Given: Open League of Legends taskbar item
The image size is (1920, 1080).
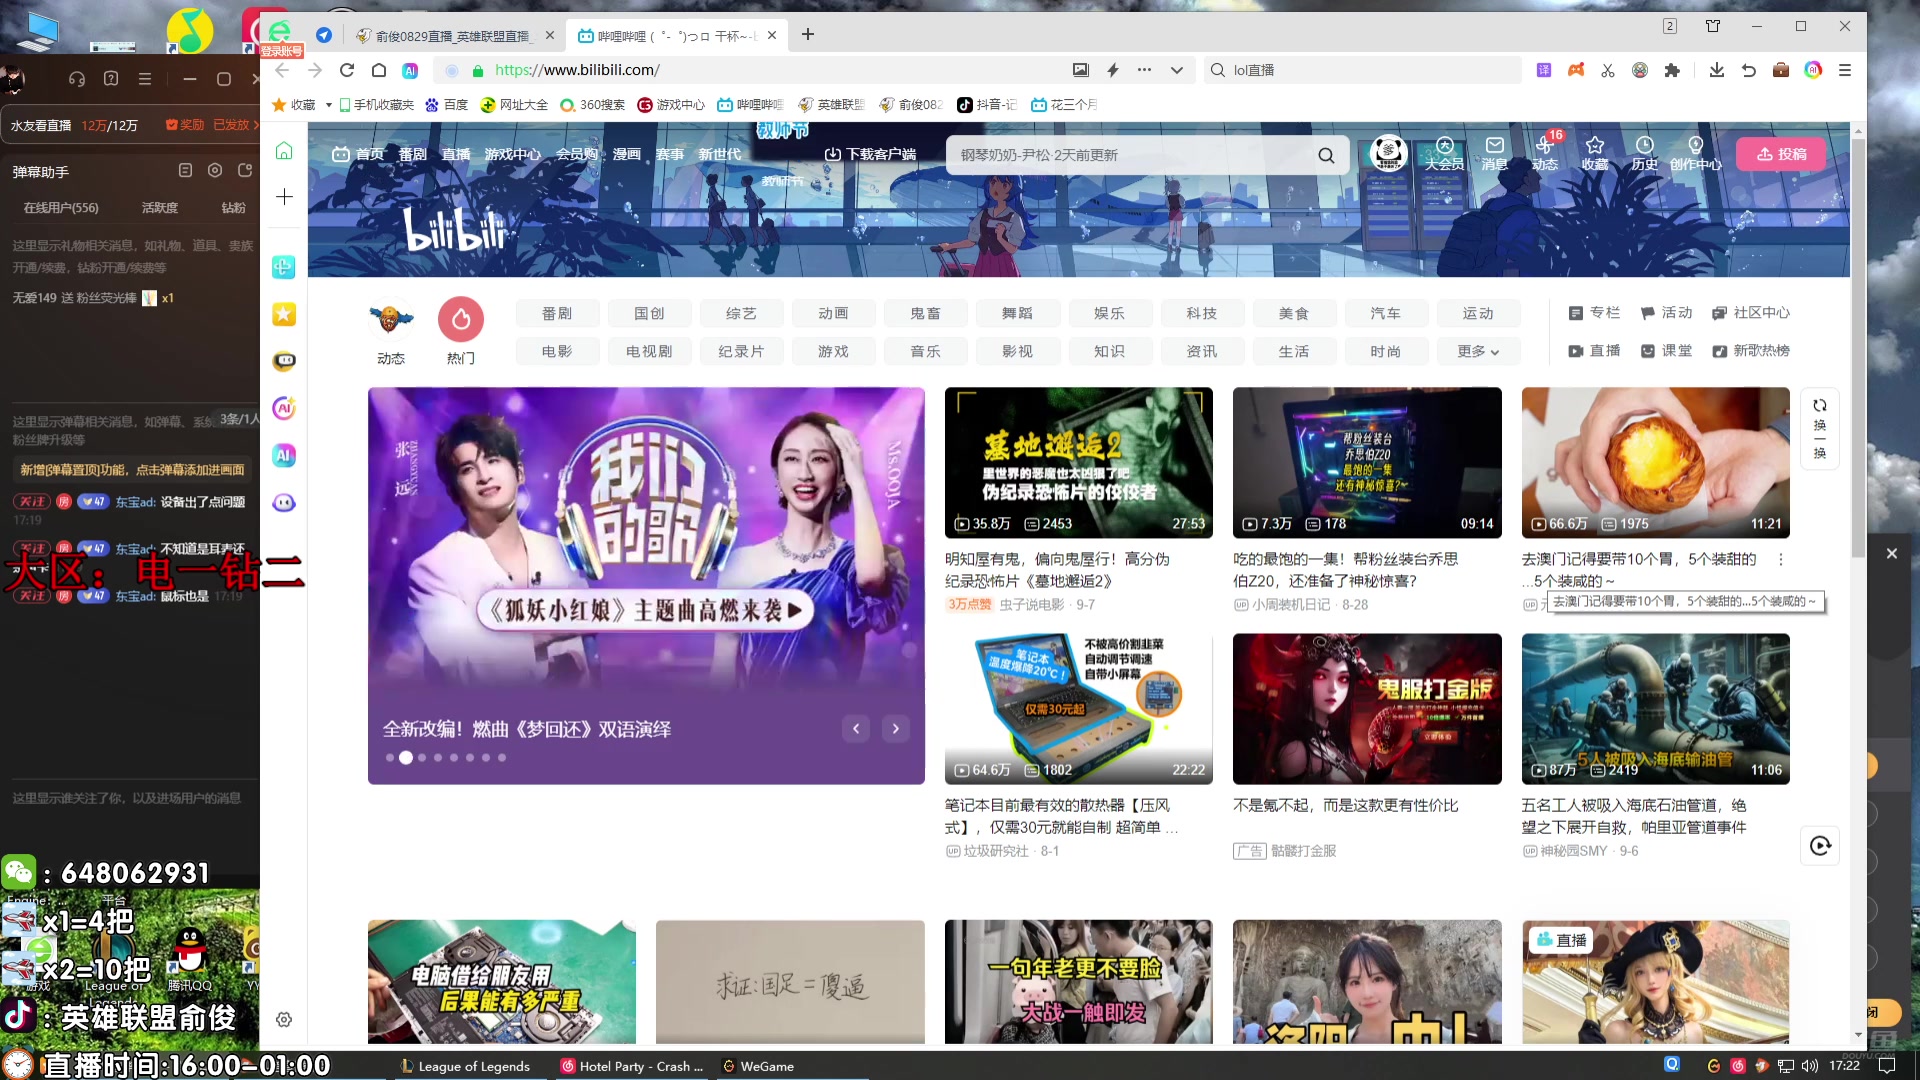Looking at the screenshot, I should click(x=465, y=1066).
